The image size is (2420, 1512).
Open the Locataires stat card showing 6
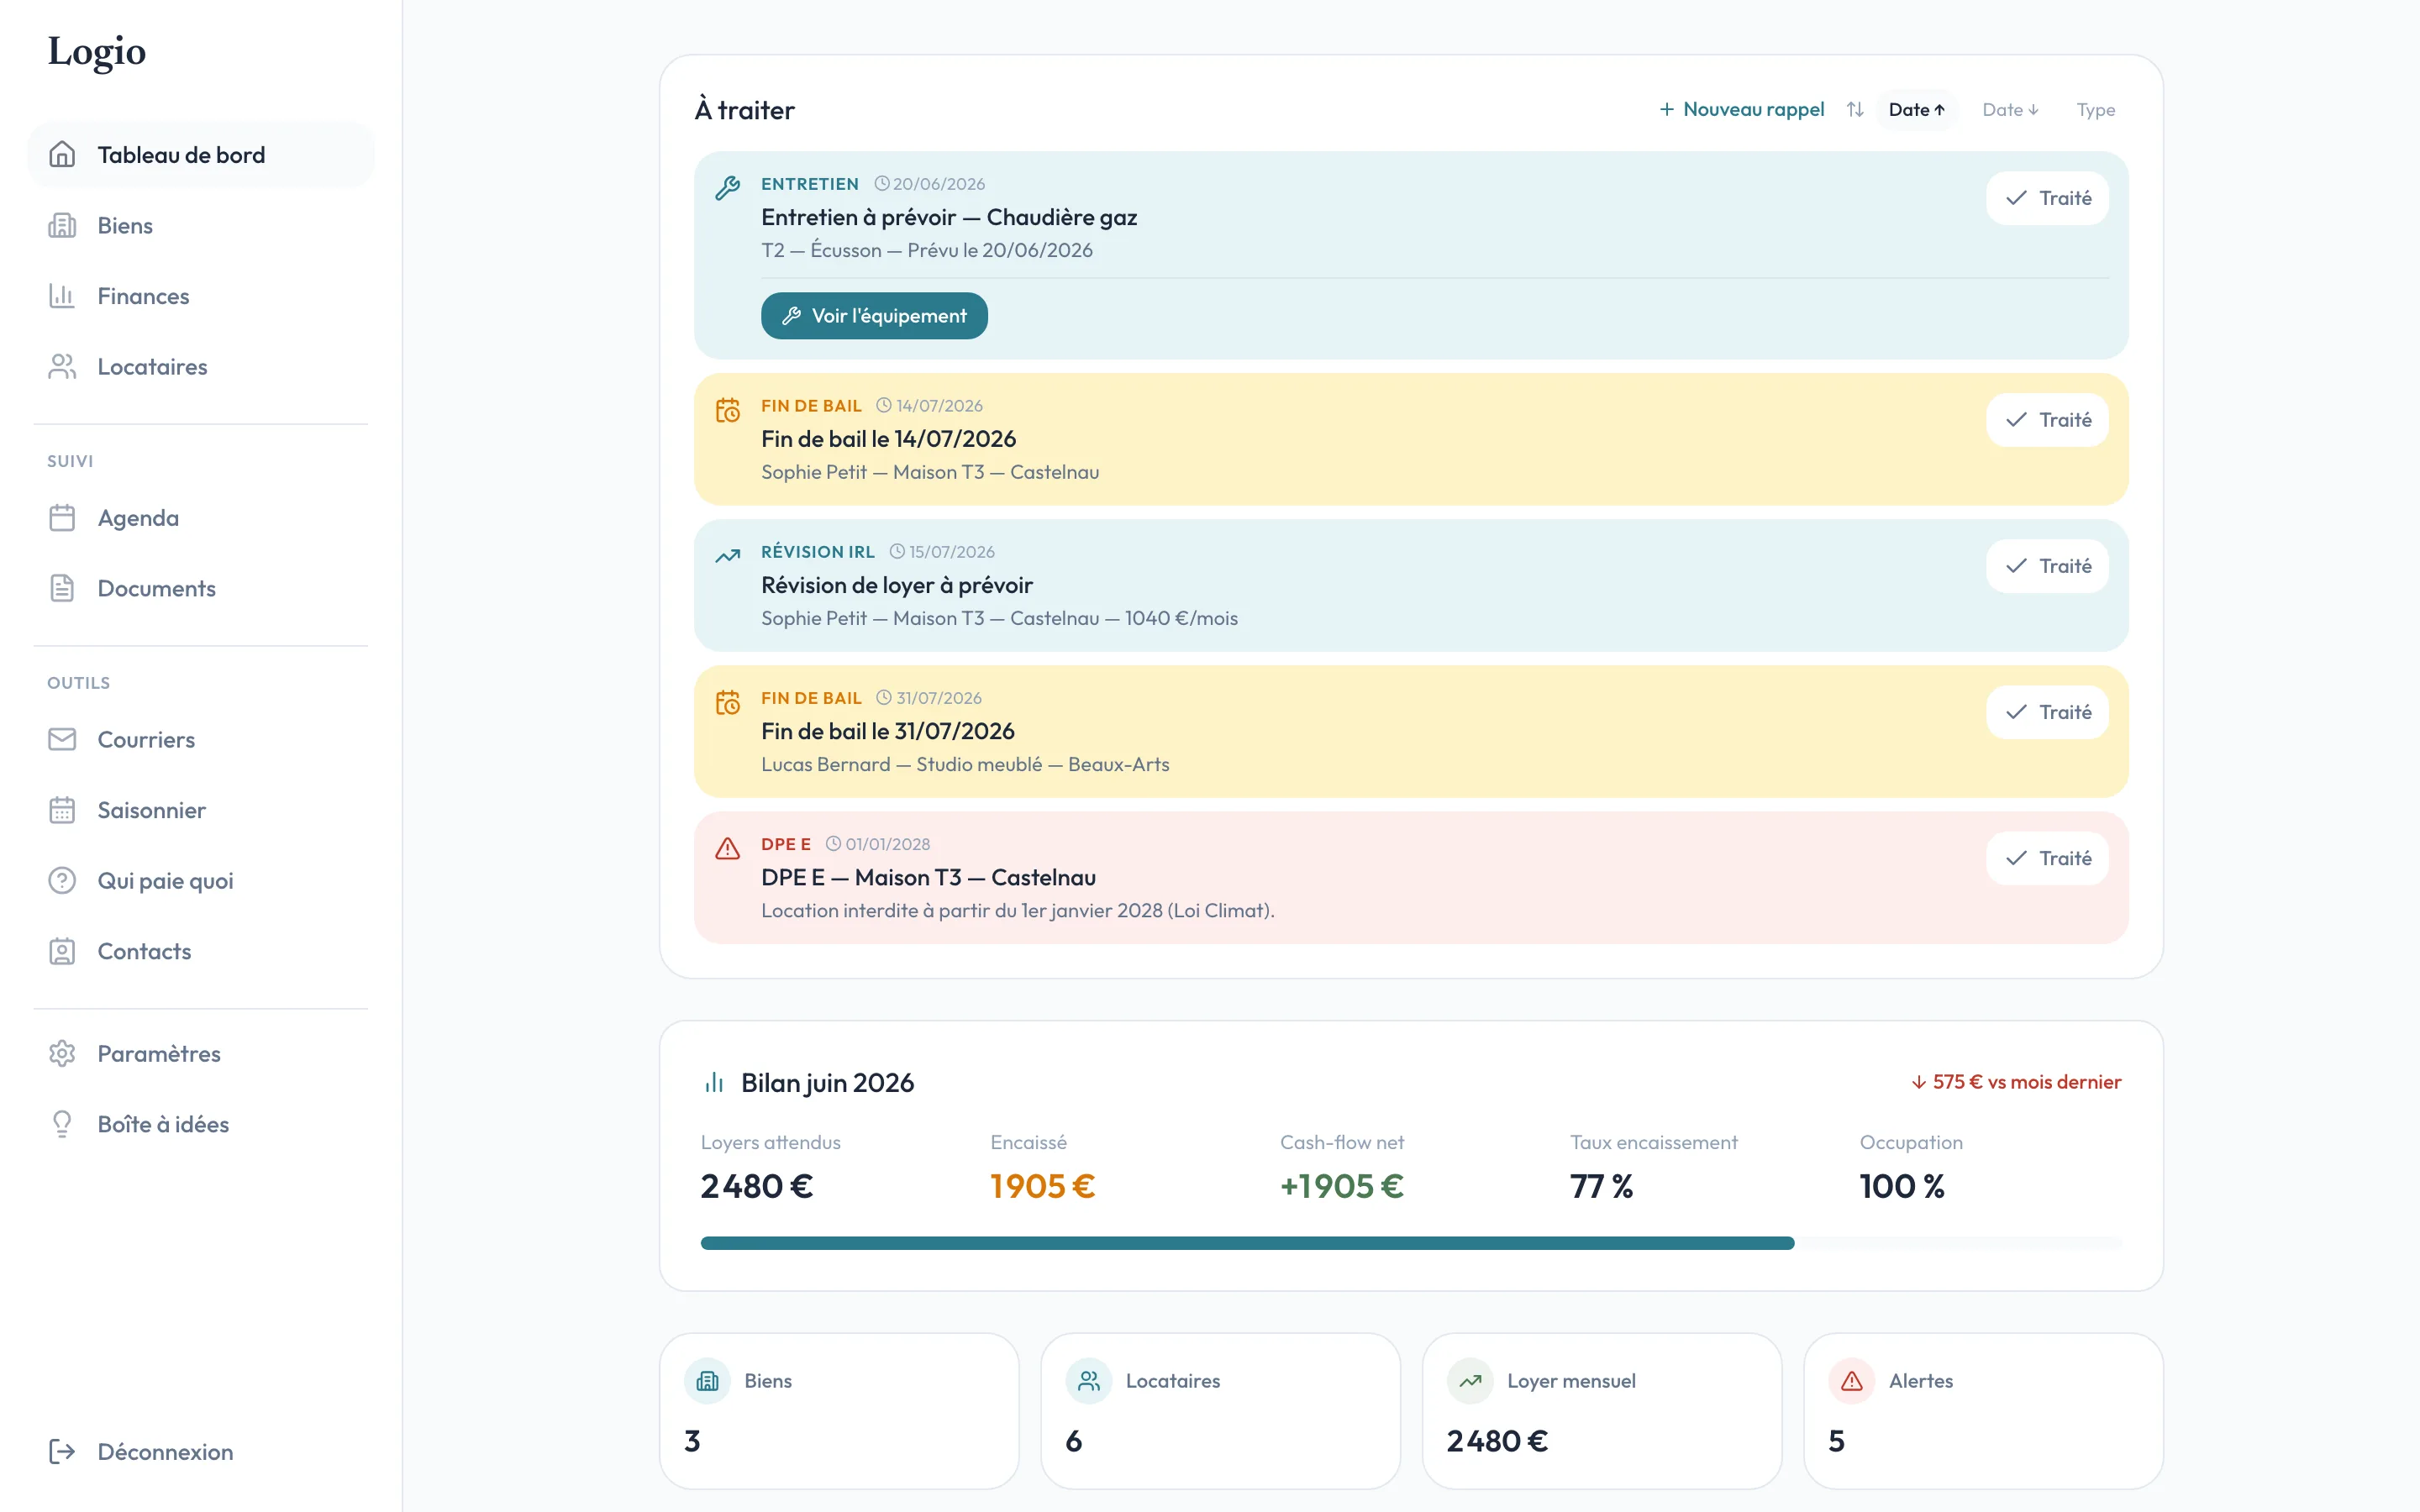pos(1220,1411)
